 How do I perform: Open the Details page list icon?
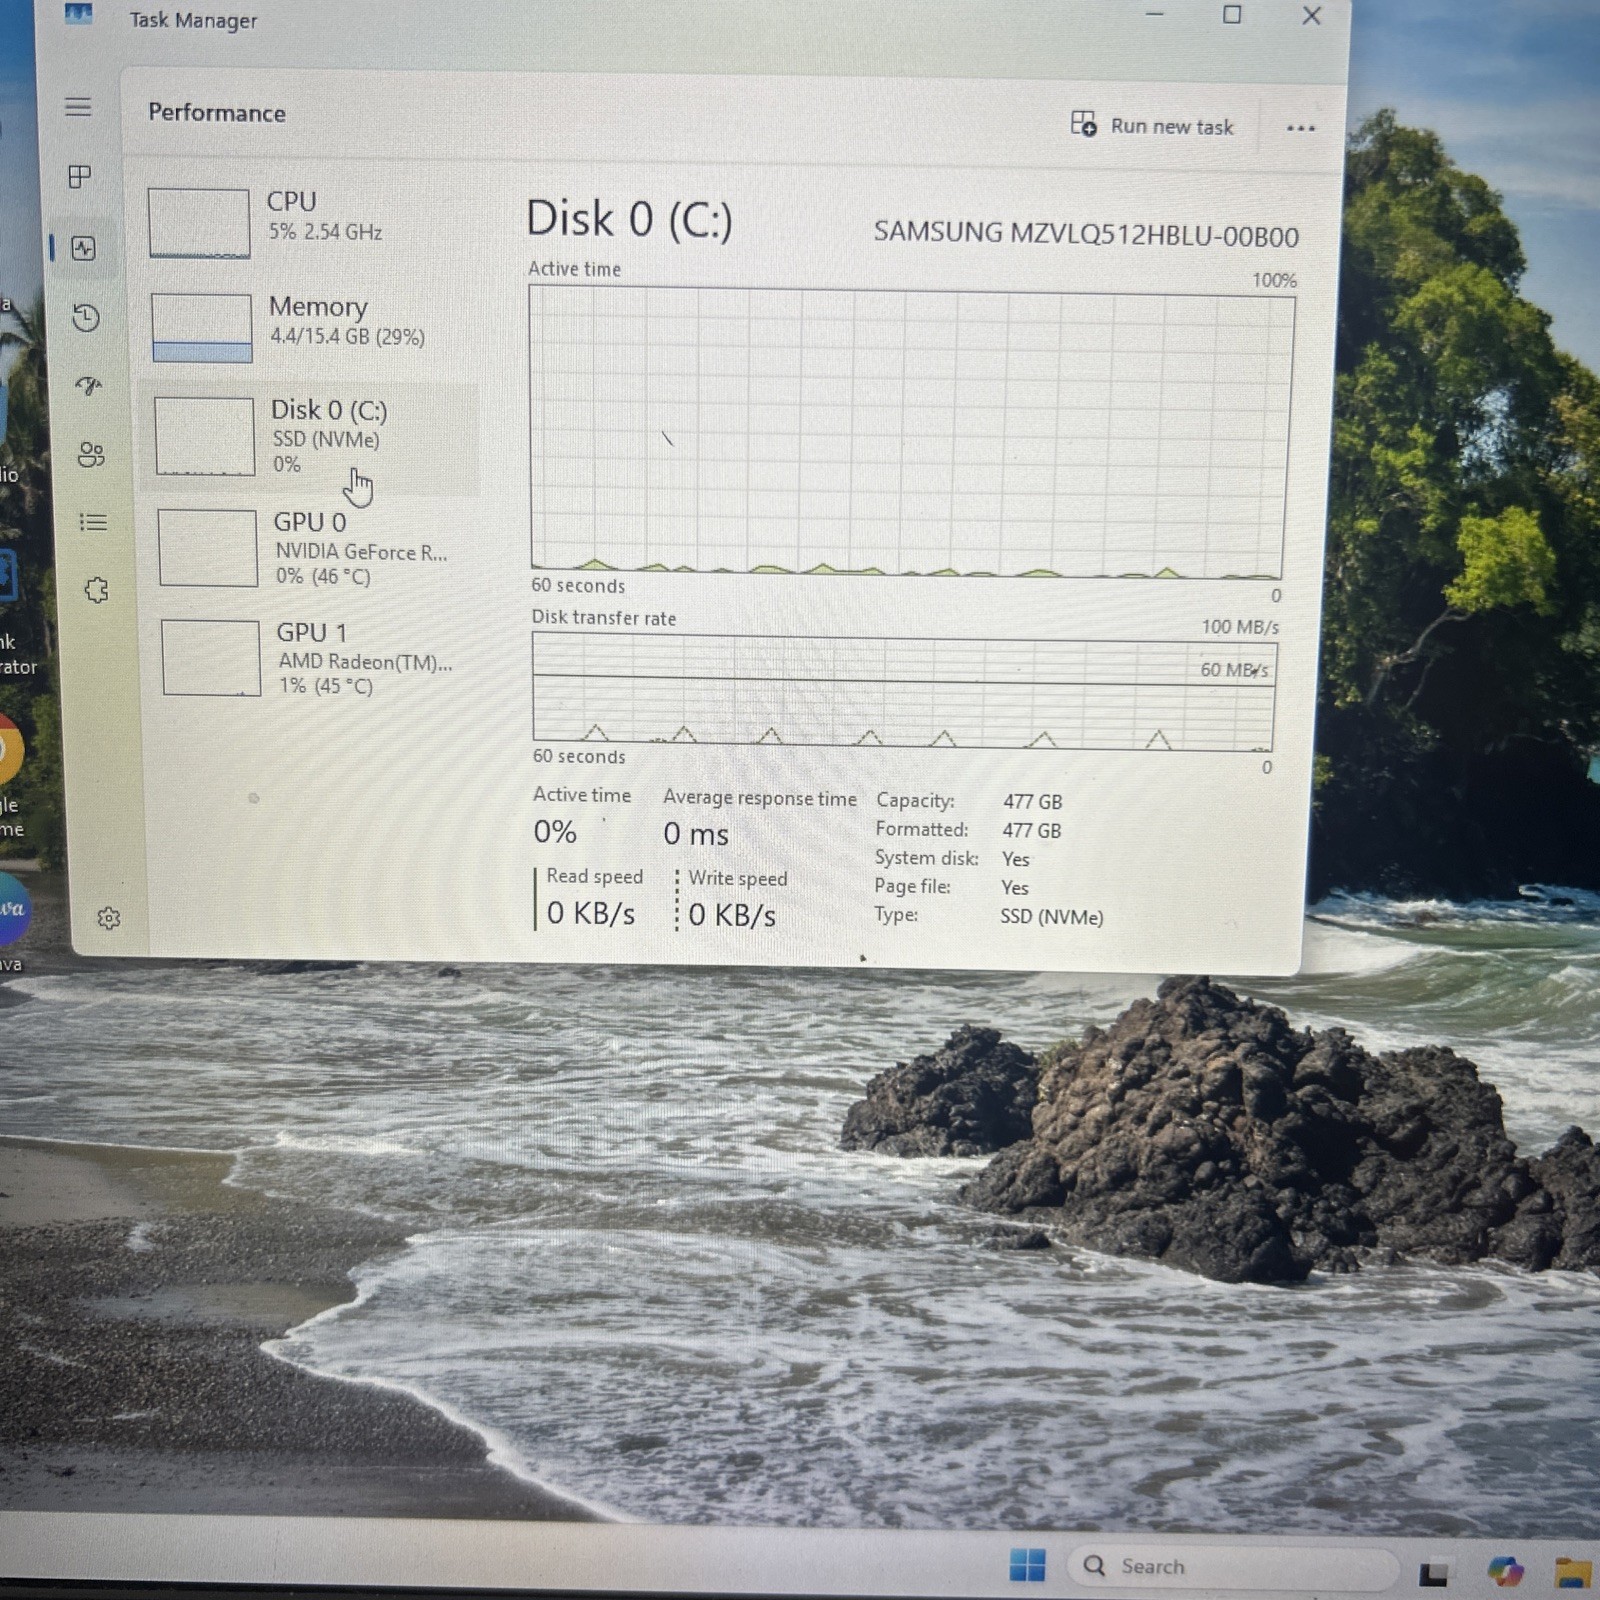pos(93,522)
